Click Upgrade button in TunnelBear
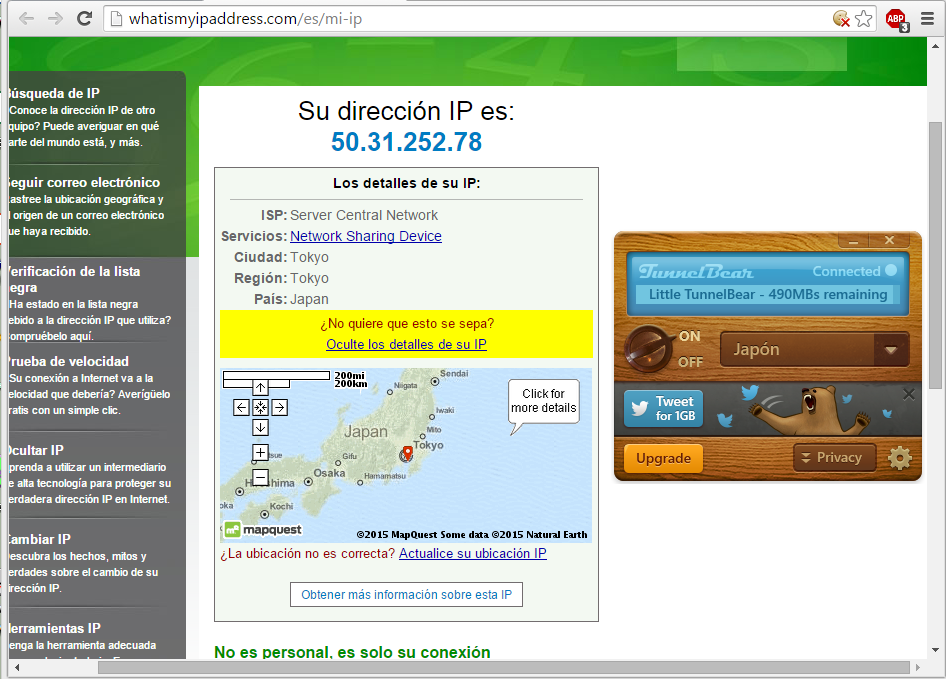Image resolution: width=946 pixels, height=679 pixels. coord(663,458)
